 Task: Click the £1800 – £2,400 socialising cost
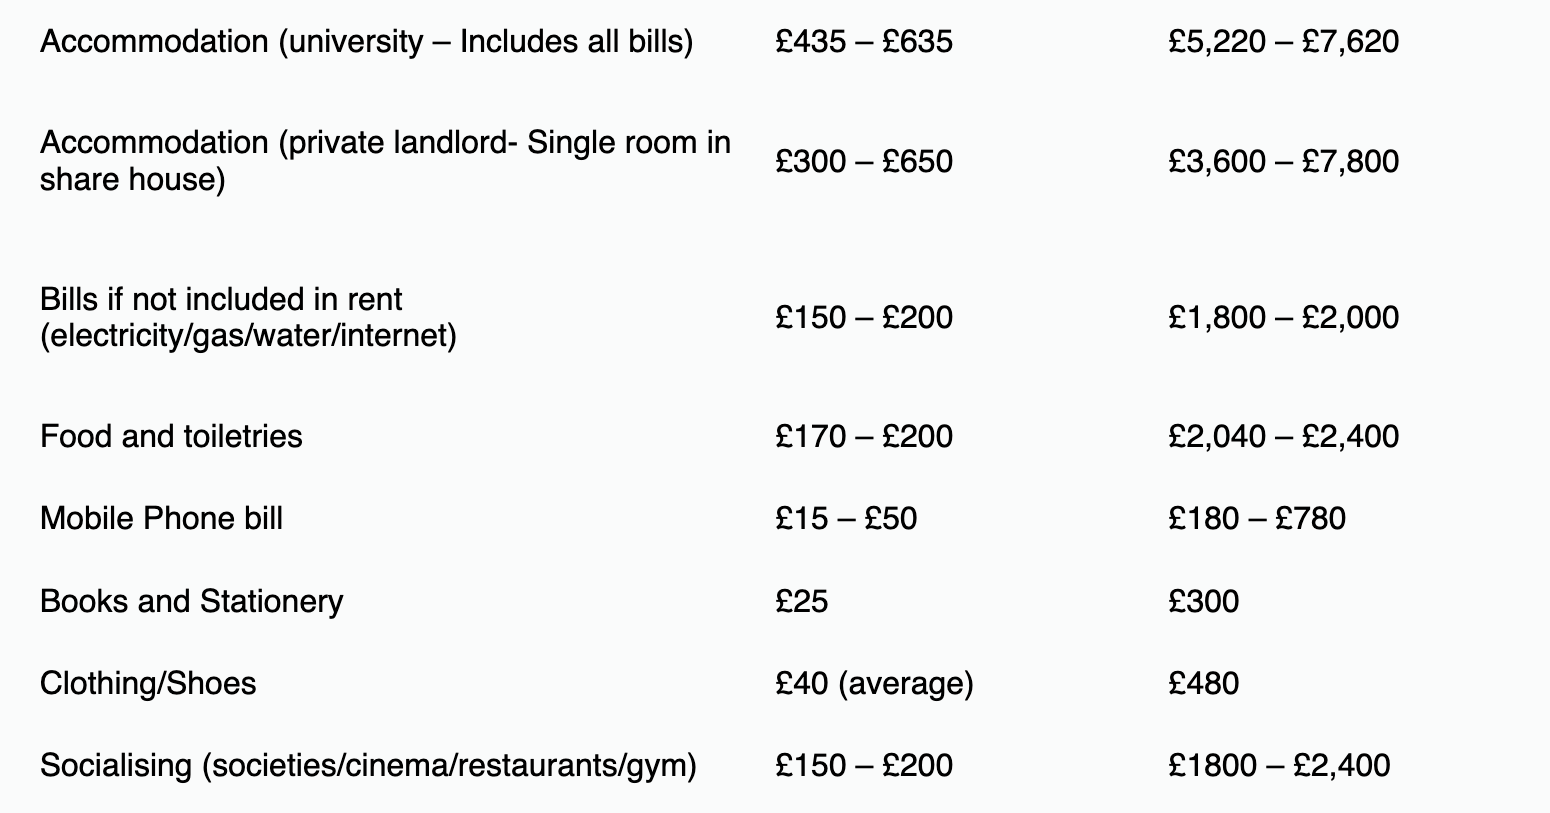1278,765
